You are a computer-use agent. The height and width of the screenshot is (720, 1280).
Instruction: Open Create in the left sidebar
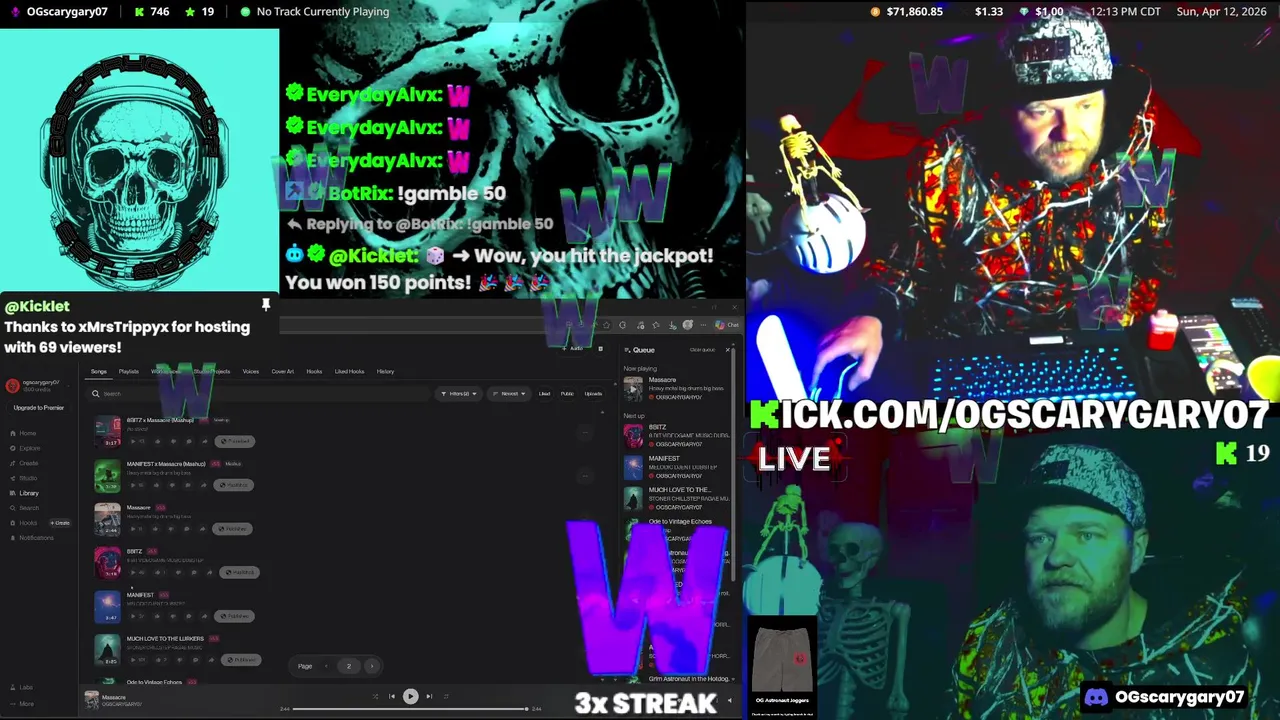24,463
